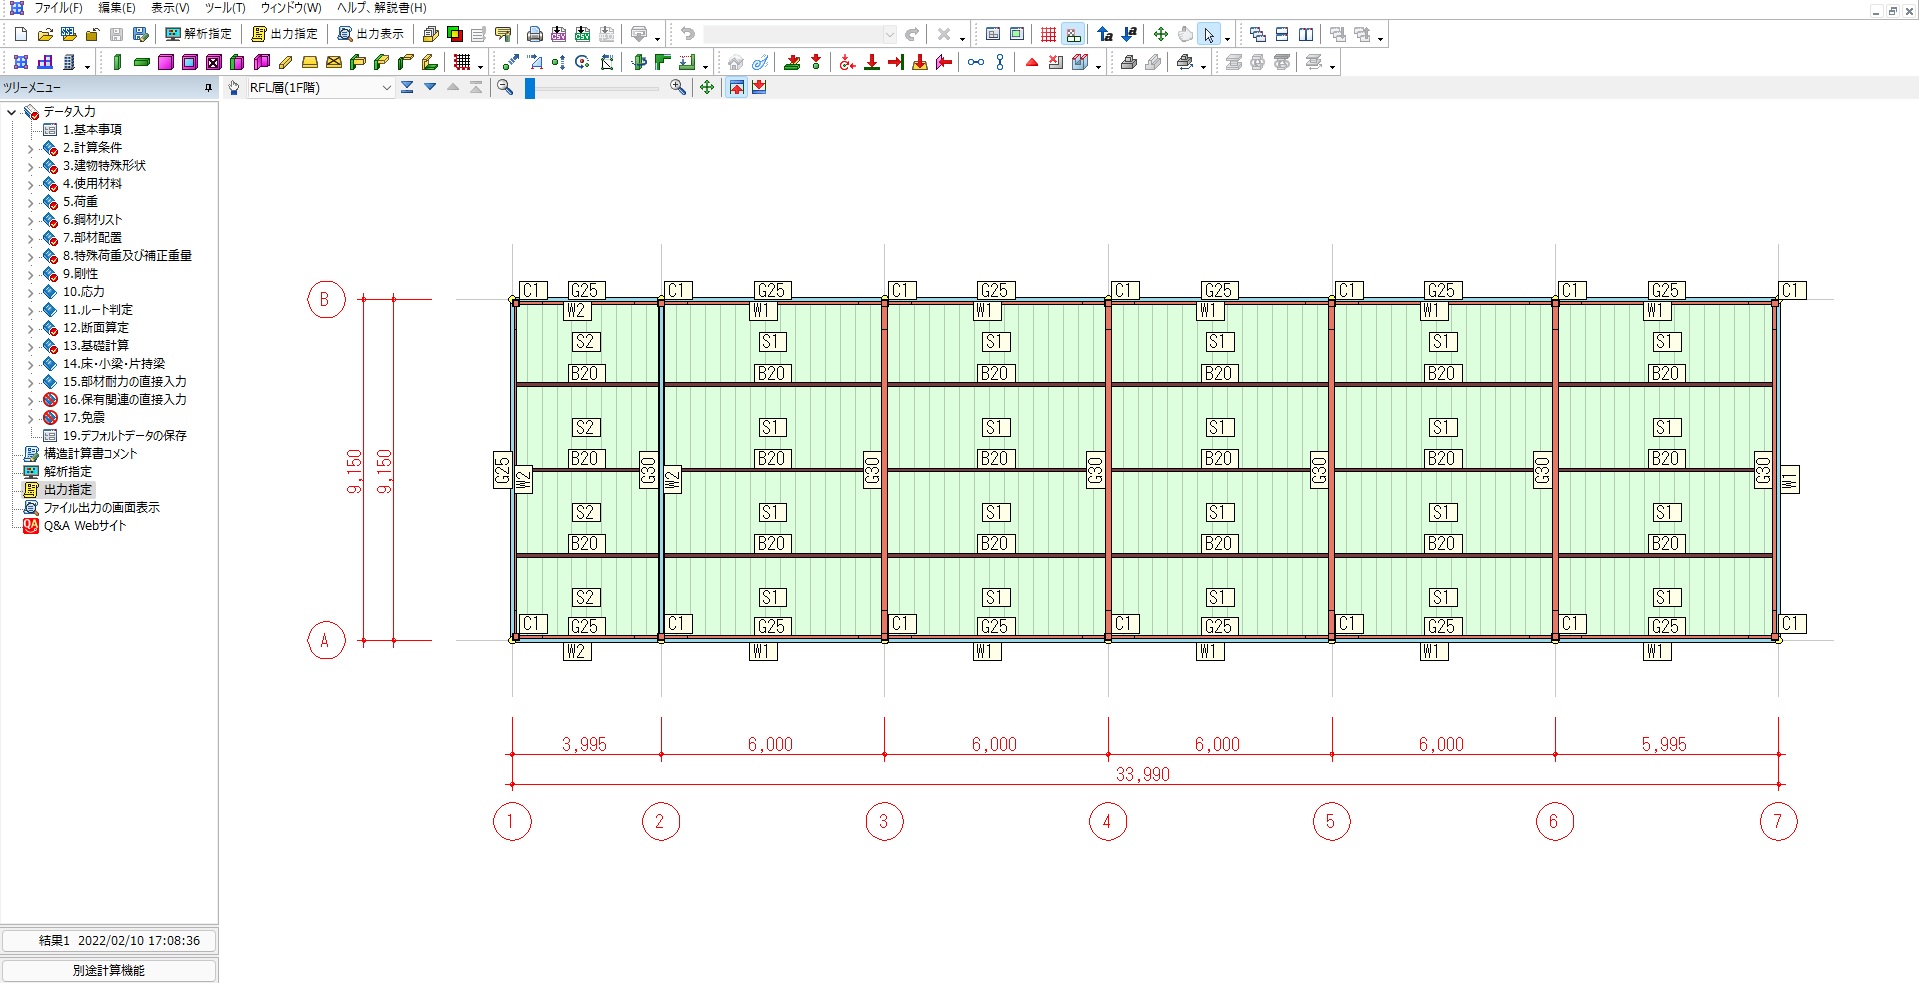Expand the 12.断面算定 tree node
Screen dimensions: 1919x983
[30, 328]
